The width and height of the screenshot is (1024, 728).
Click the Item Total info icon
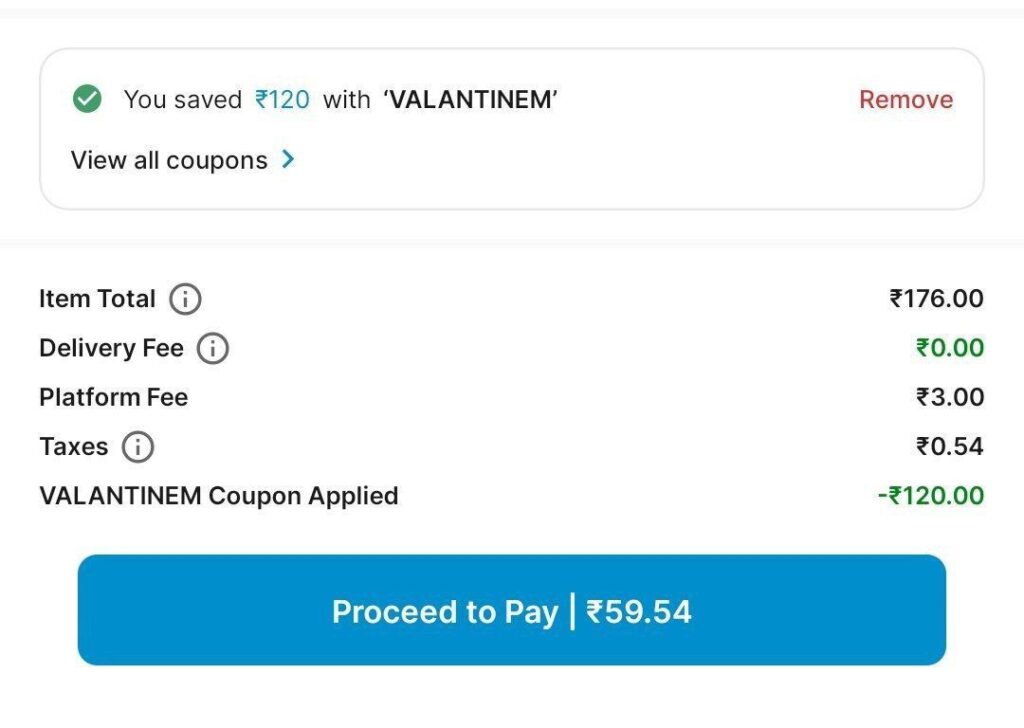[185, 299]
